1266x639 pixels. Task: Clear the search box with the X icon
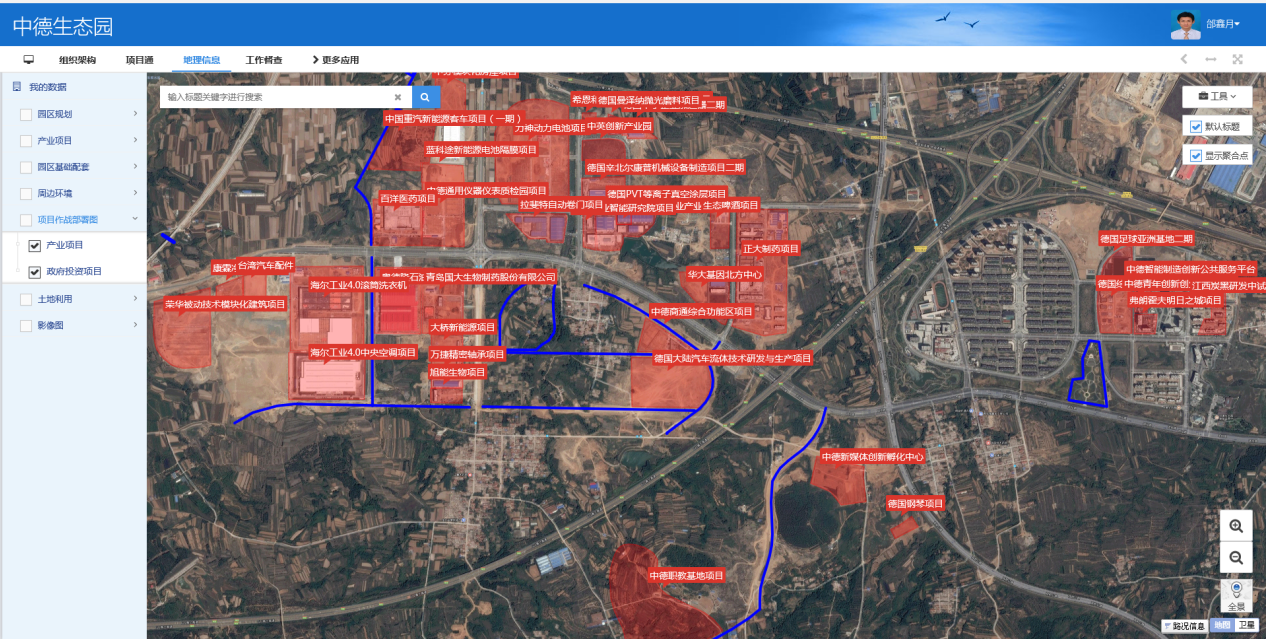tap(397, 97)
